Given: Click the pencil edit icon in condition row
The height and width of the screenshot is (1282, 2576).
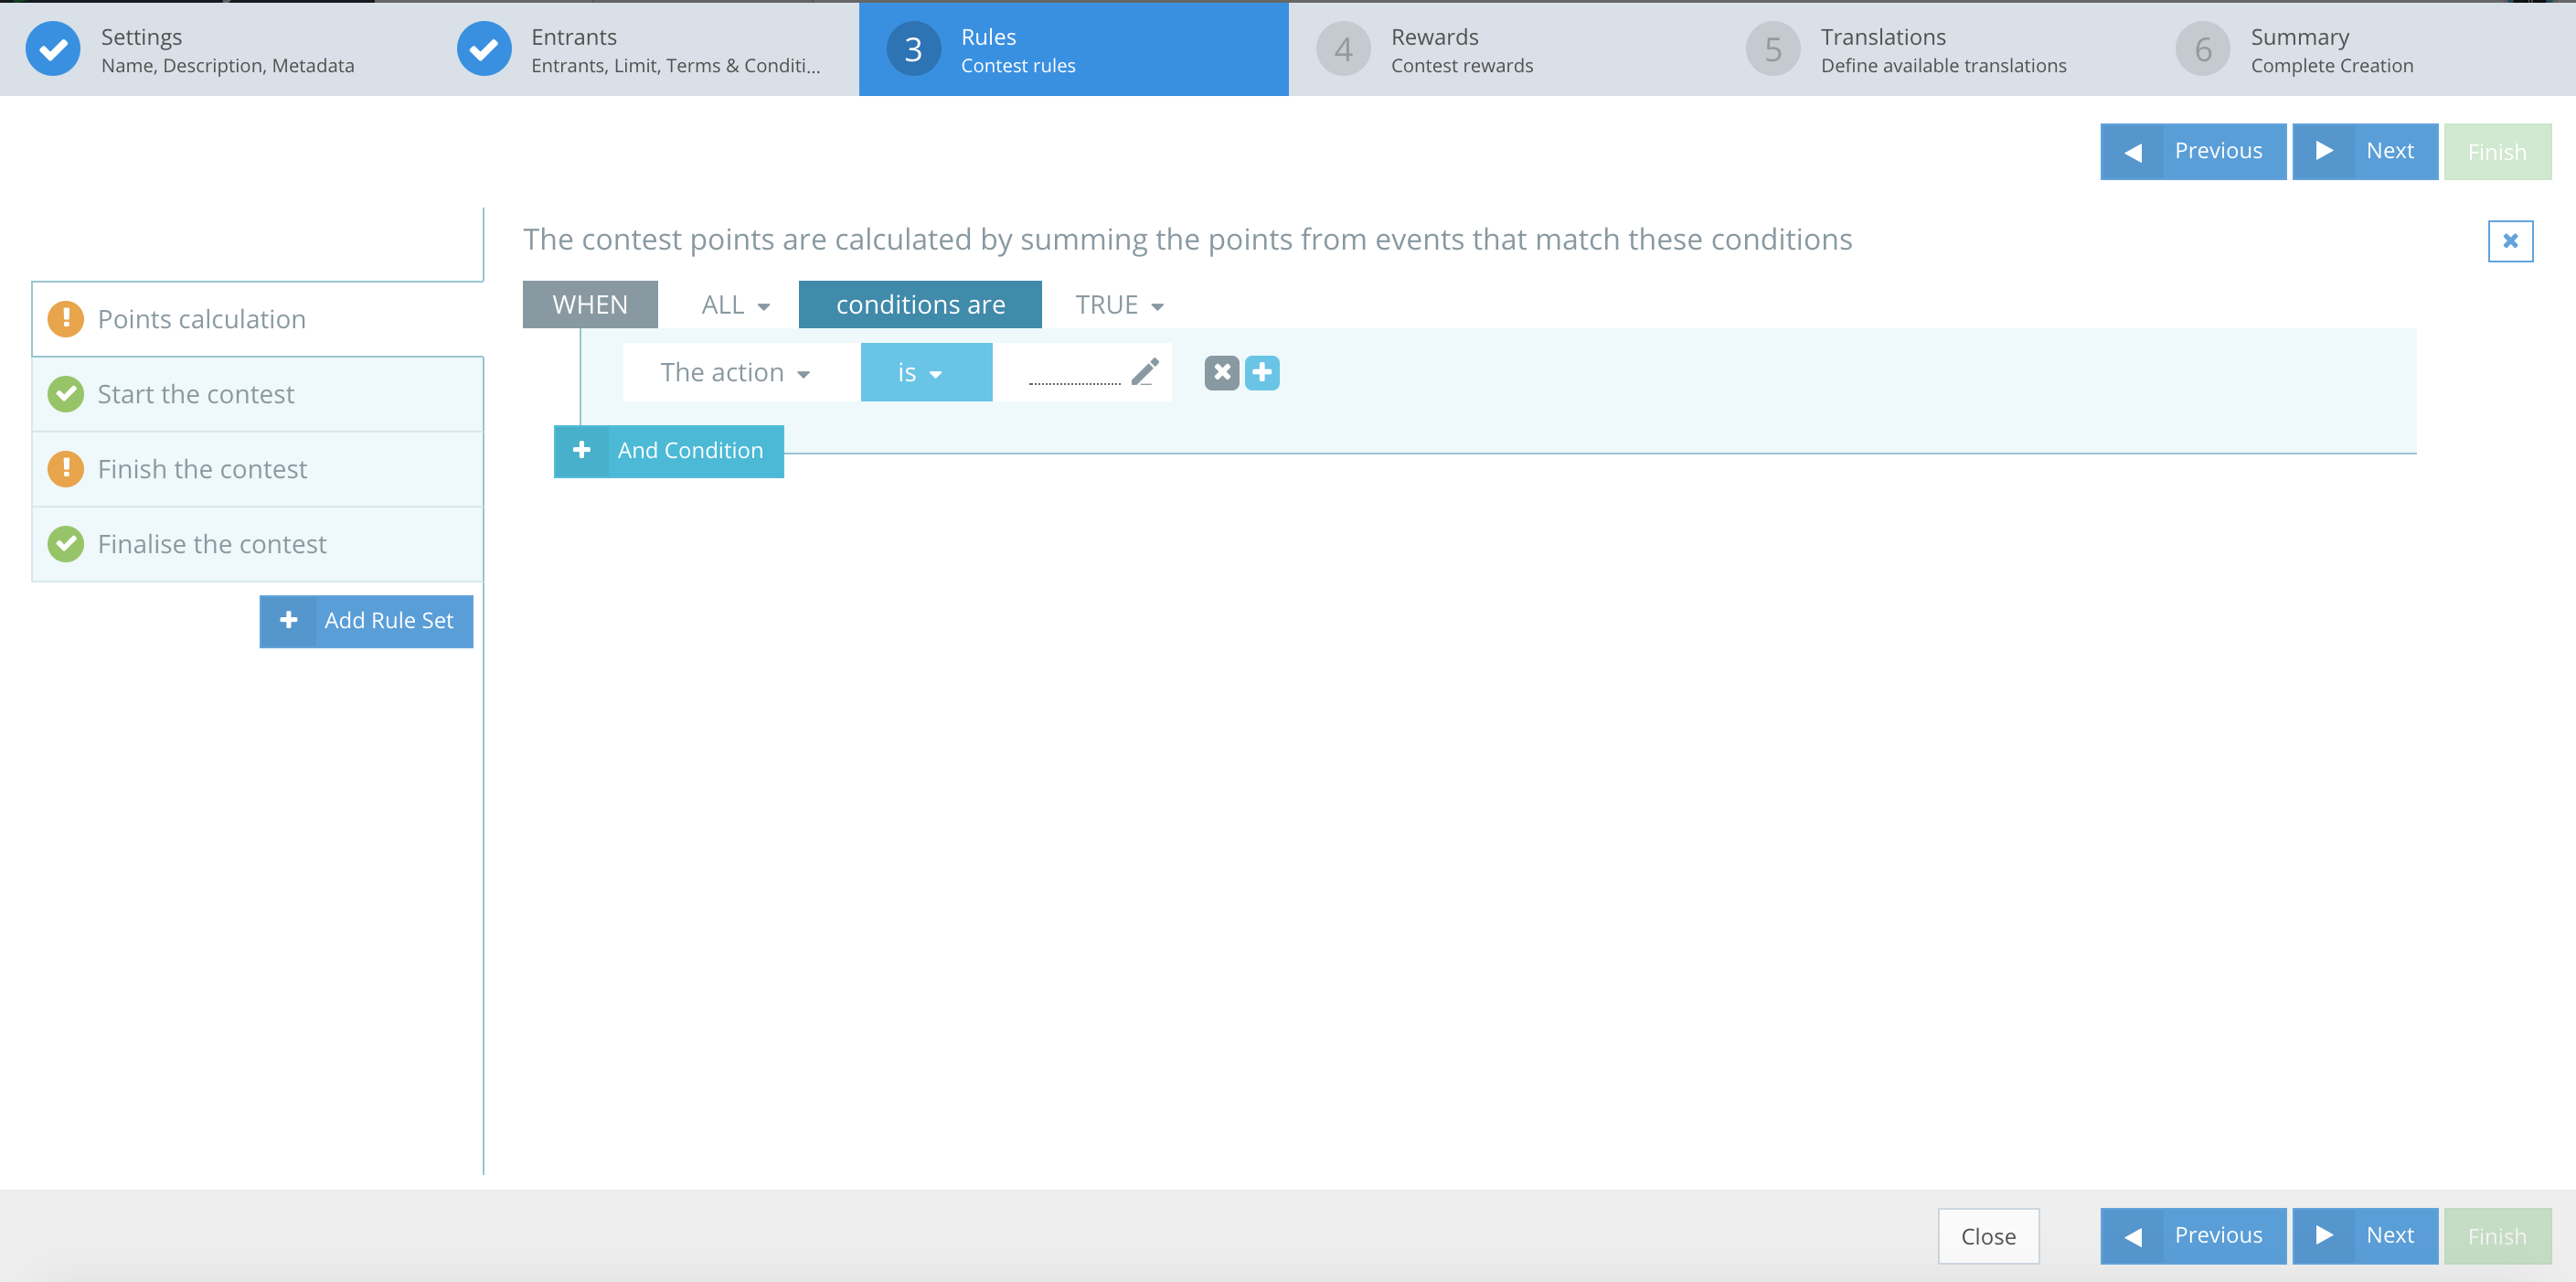Looking at the screenshot, I should (1145, 372).
